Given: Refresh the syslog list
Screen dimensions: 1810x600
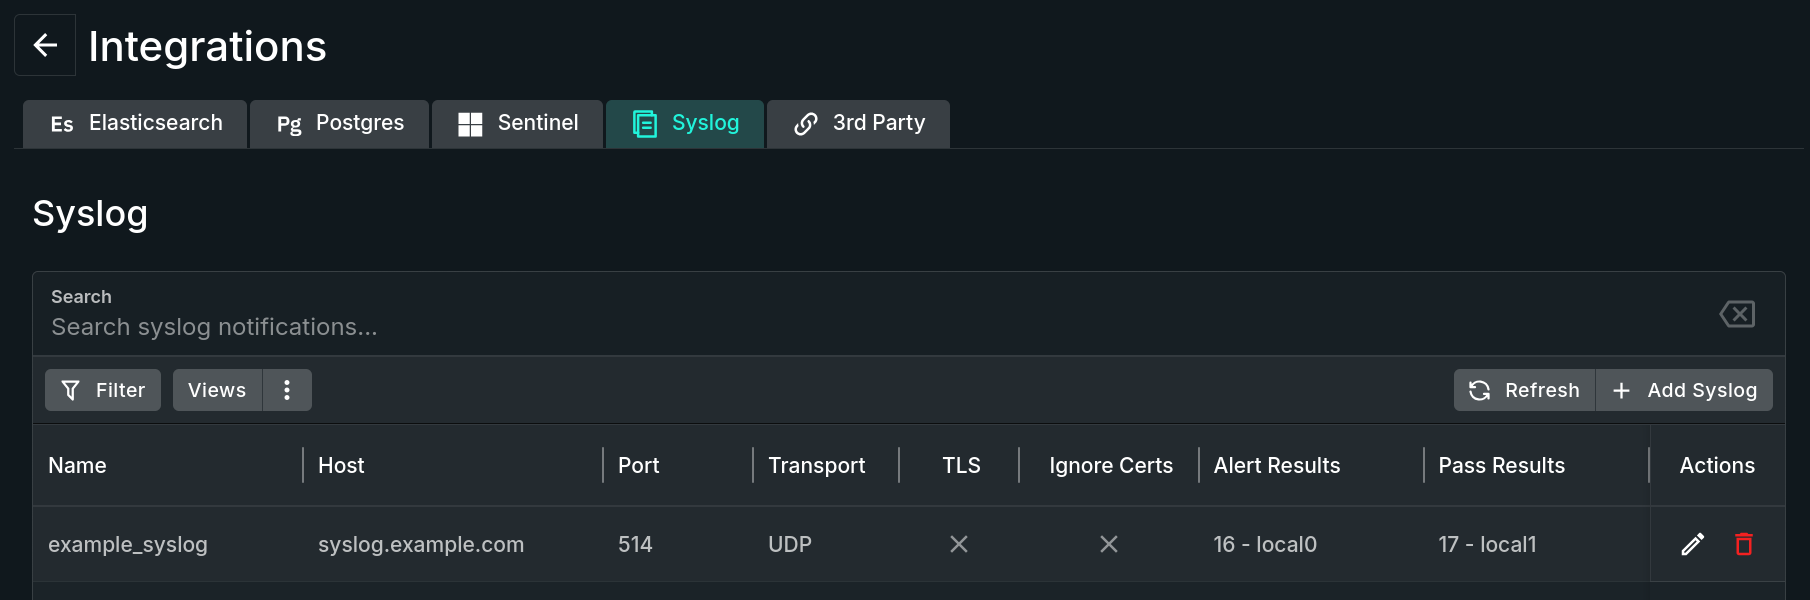Looking at the screenshot, I should click(1524, 390).
